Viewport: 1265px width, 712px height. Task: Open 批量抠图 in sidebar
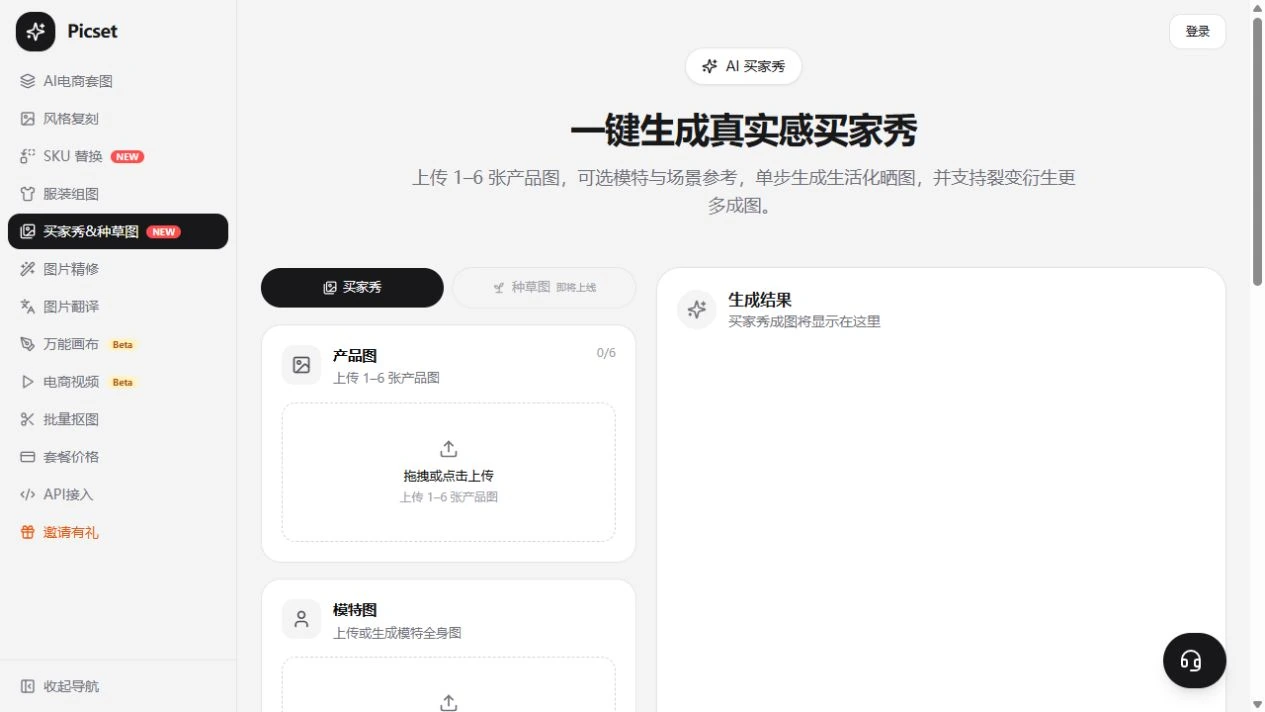tap(118, 419)
